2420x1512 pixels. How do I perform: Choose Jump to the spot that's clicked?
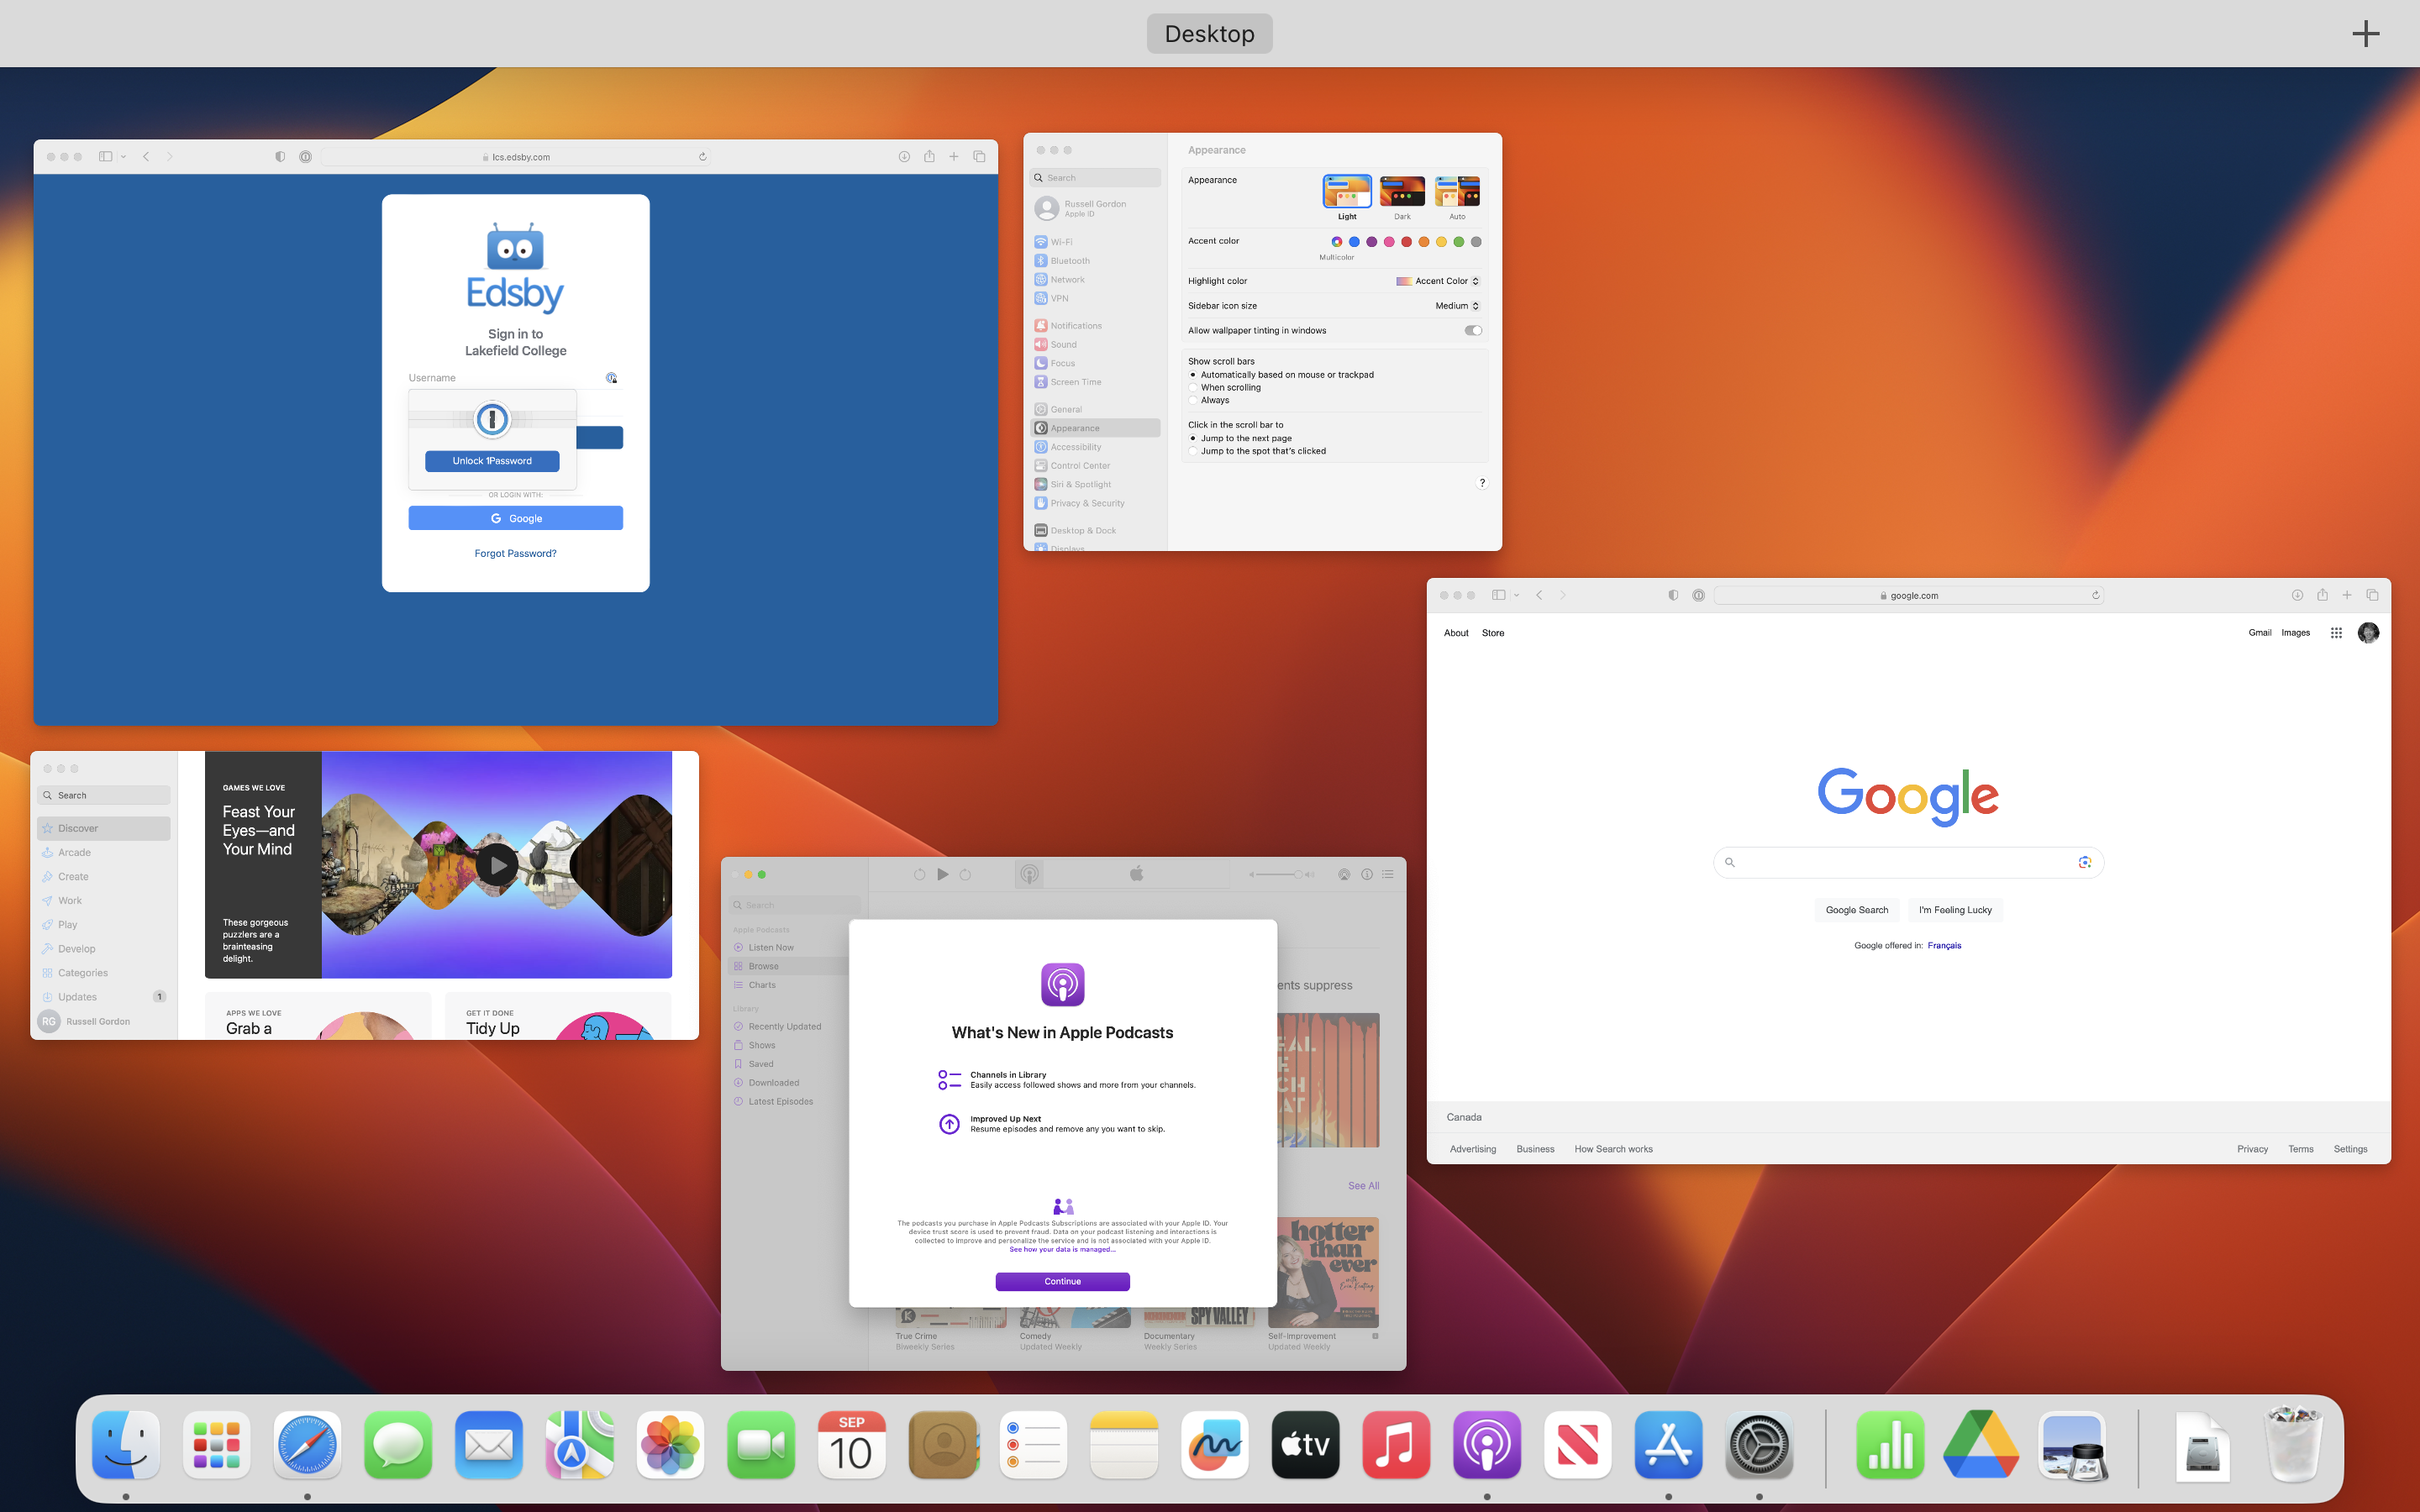click(x=1193, y=450)
